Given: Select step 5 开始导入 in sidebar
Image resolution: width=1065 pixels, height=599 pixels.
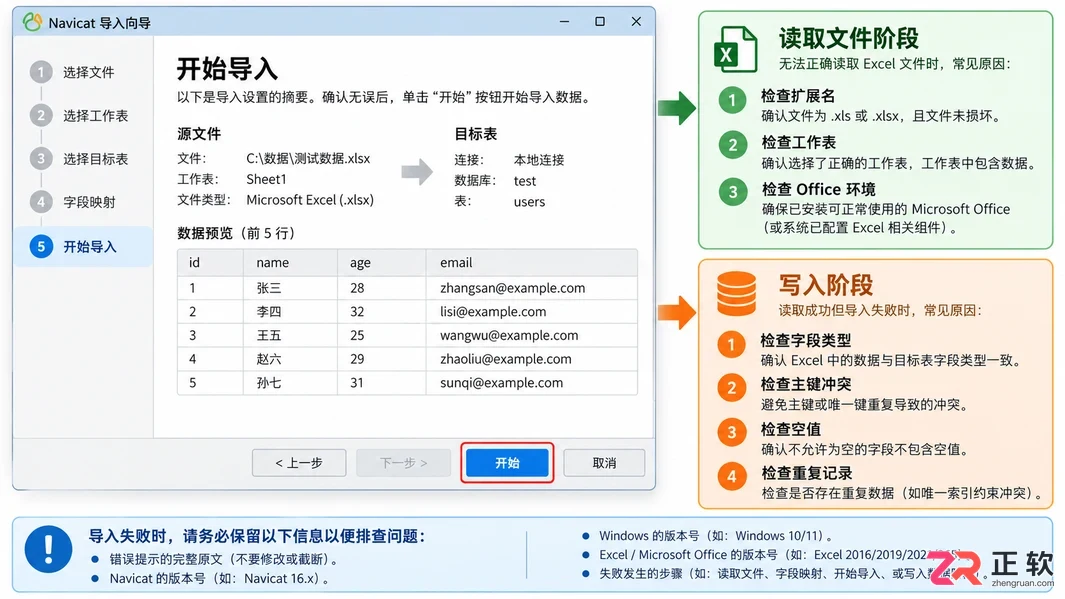Looking at the screenshot, I should pos(83,246).
